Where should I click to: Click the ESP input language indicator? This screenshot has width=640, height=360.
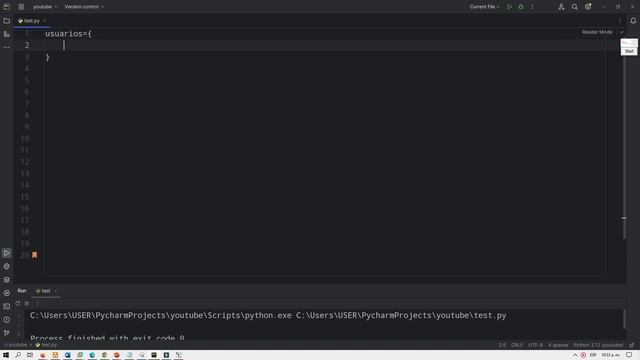pos(593,355)
